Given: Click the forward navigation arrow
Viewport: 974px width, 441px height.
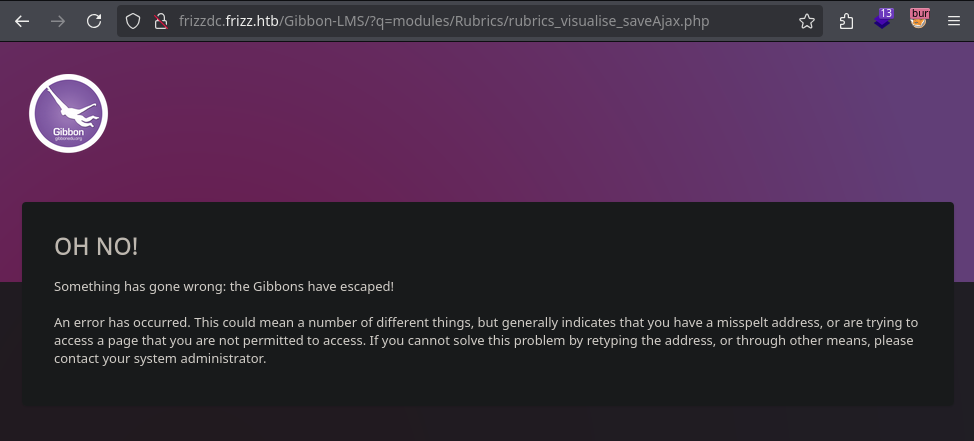Looking at the screenshot, I should (58, 21).
